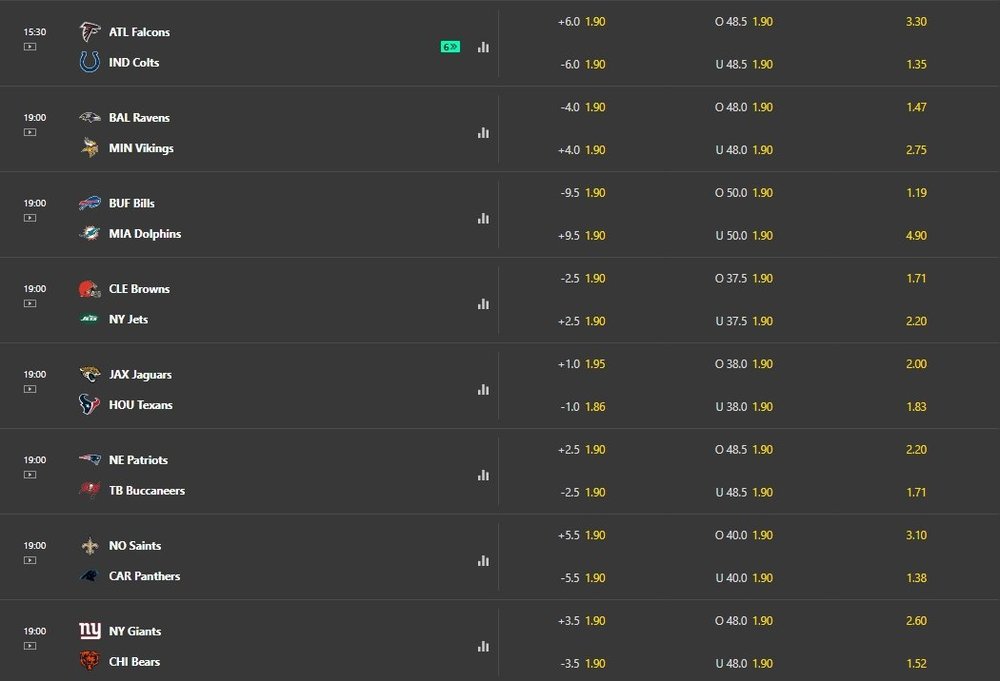Show statistics icon for Bills vs Dolphins
This screenshot has width=1000, height=681.
point(483,219)
